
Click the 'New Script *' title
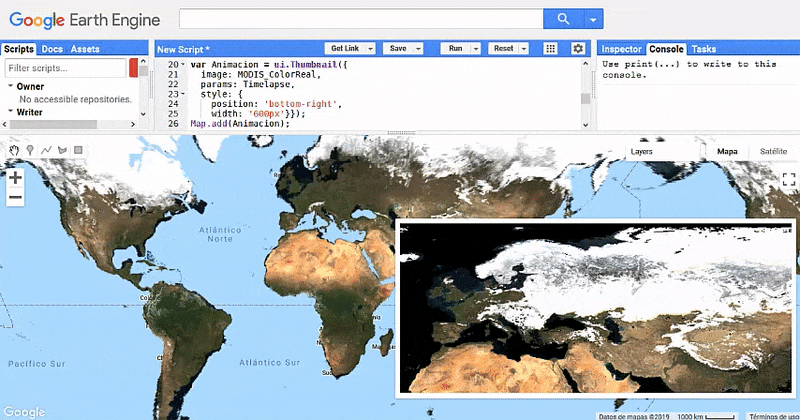click(x=183, y=50)
